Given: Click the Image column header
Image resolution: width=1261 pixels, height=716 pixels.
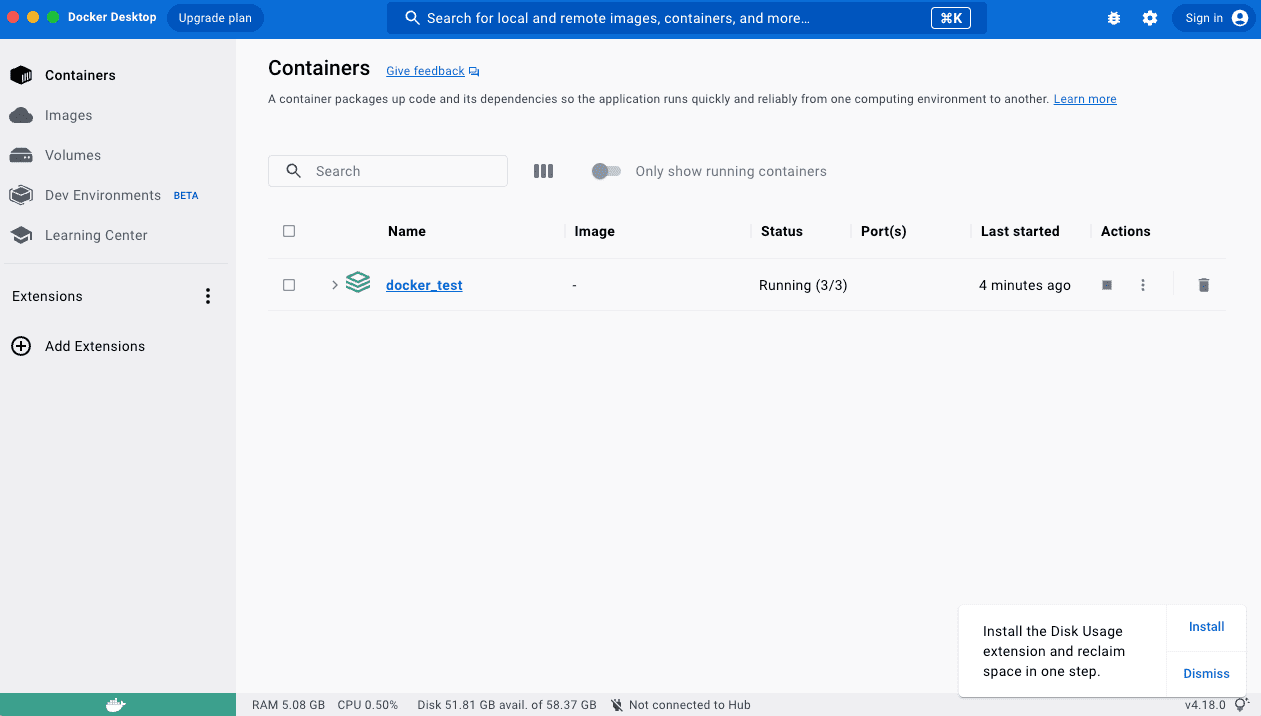Looking at the screenshot, I should (595, 231).
